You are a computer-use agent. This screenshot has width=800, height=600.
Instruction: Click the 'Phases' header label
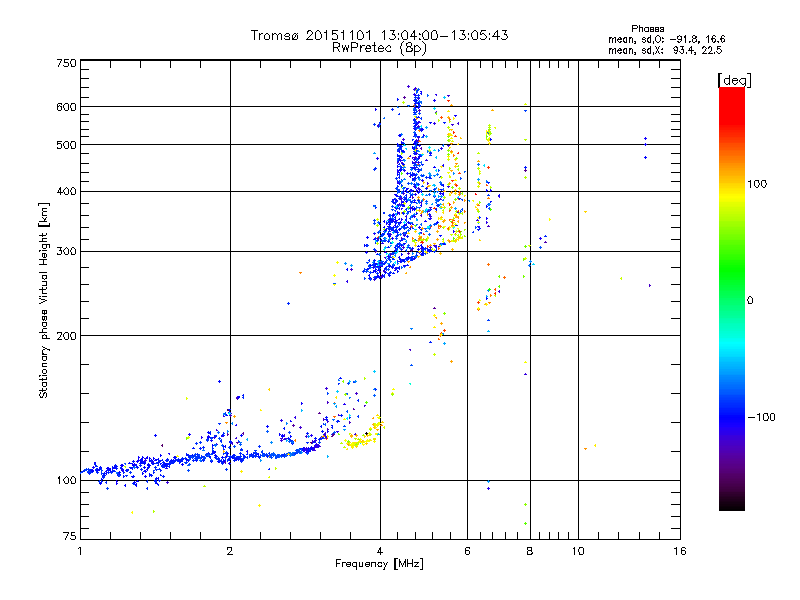[647, 29]
